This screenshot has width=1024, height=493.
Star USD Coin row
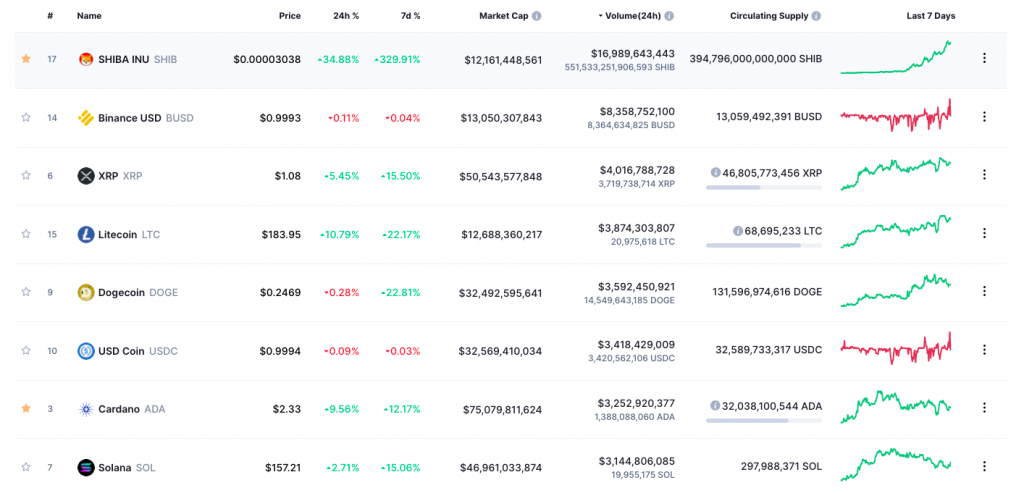point(26,350)
